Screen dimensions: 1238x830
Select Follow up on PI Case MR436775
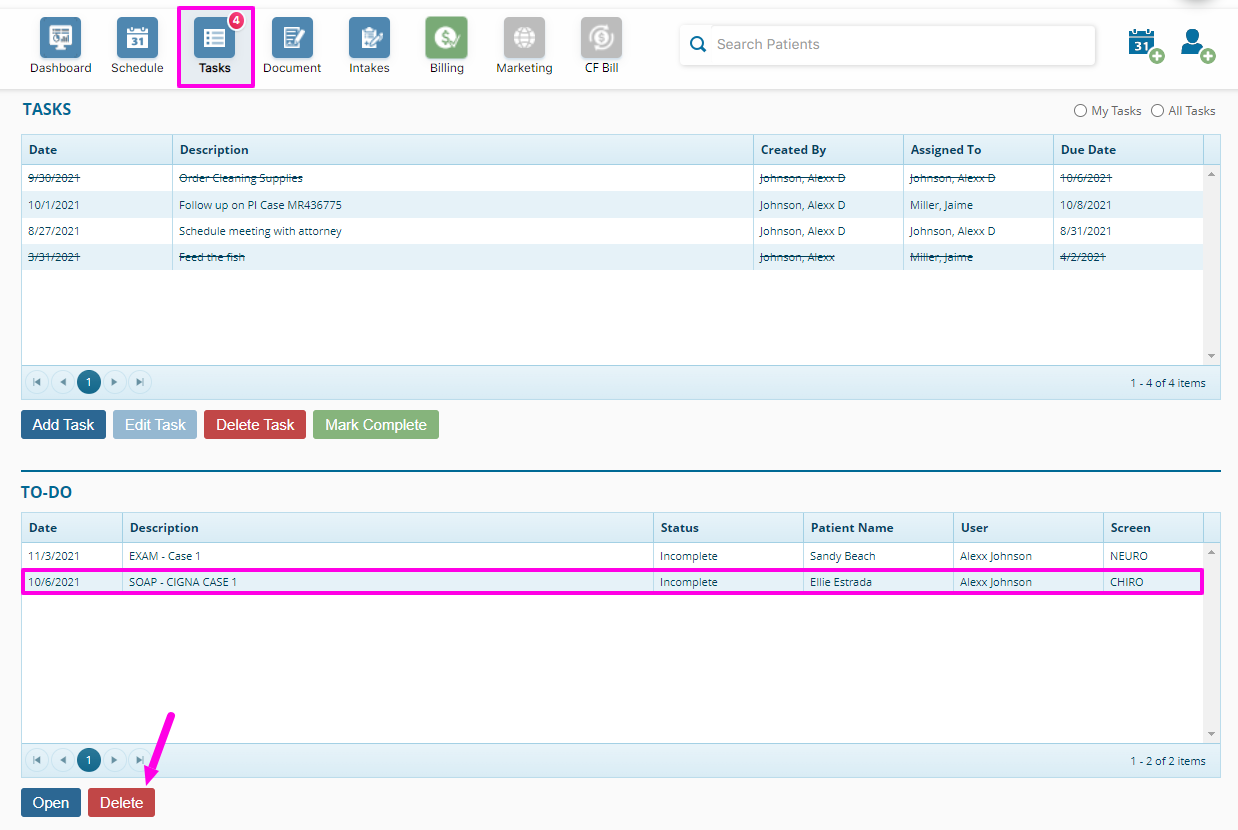click(x=612, y=205)
